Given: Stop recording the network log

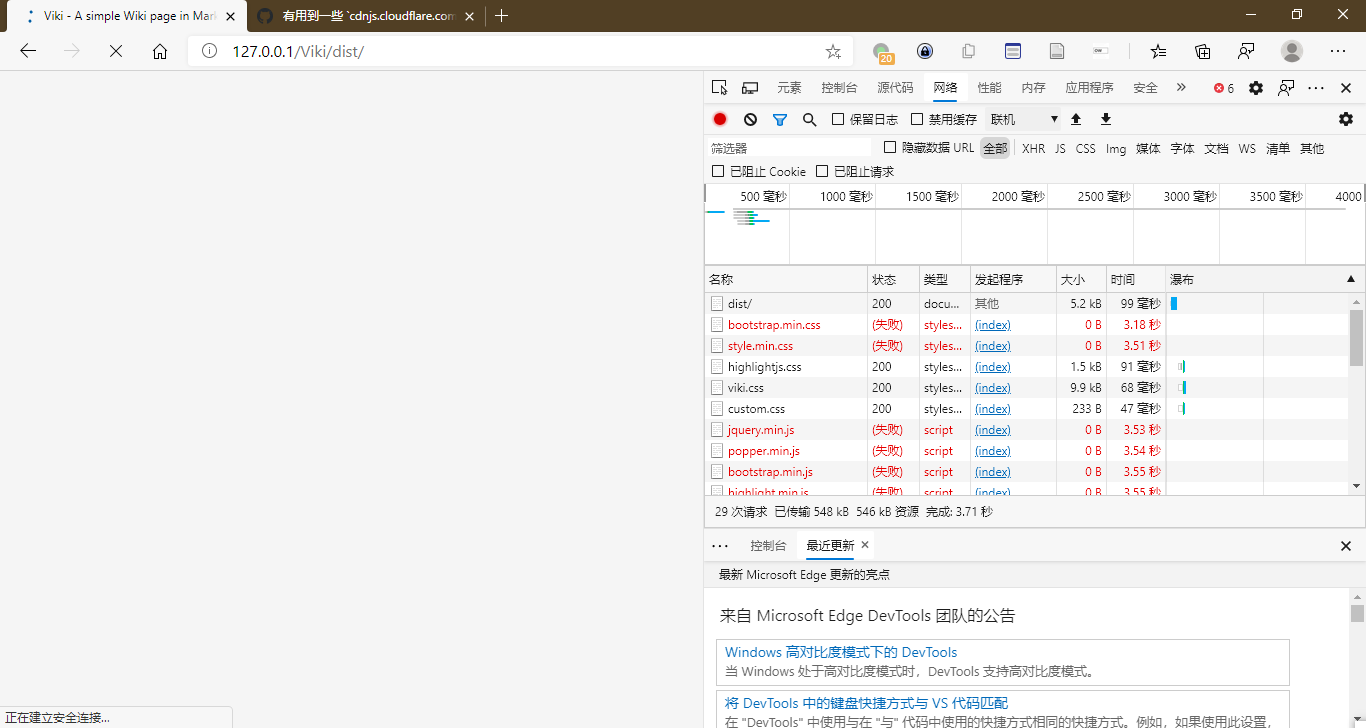Looking at the screenshot, I should [x=719, y=118].
